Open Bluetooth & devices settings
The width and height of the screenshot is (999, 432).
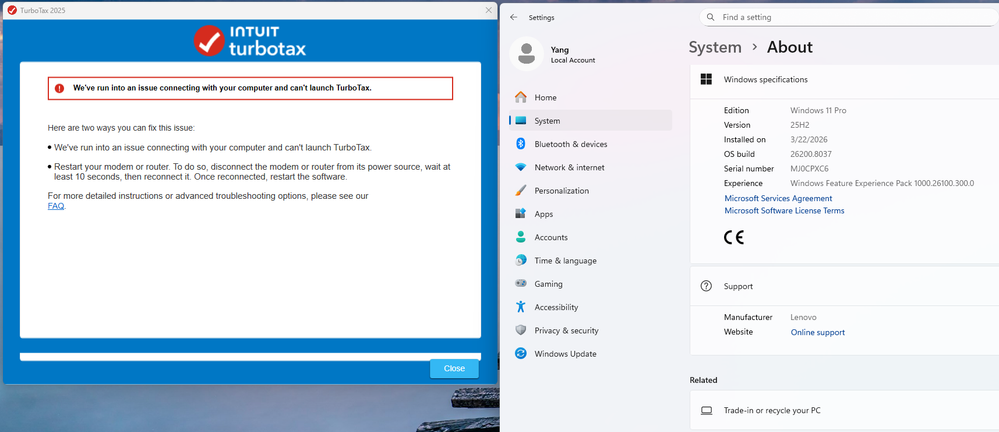pyautogui.click(x=590, y=144)
